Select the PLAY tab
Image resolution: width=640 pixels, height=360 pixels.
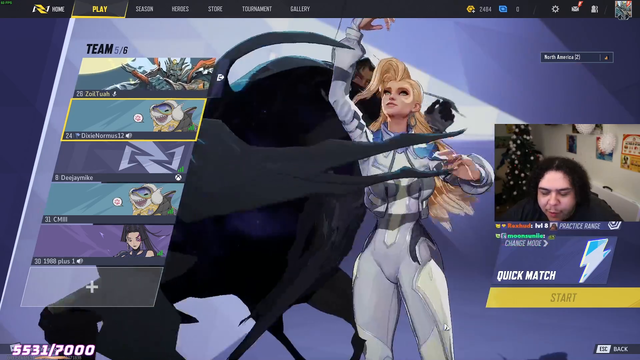pyautogui.click(x=100, y=9)
